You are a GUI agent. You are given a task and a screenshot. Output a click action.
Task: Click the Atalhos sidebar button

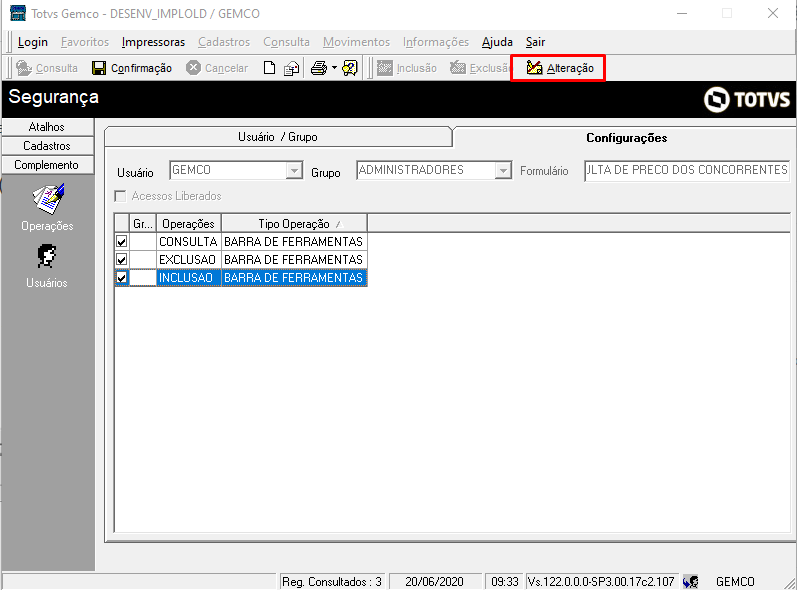47,127
